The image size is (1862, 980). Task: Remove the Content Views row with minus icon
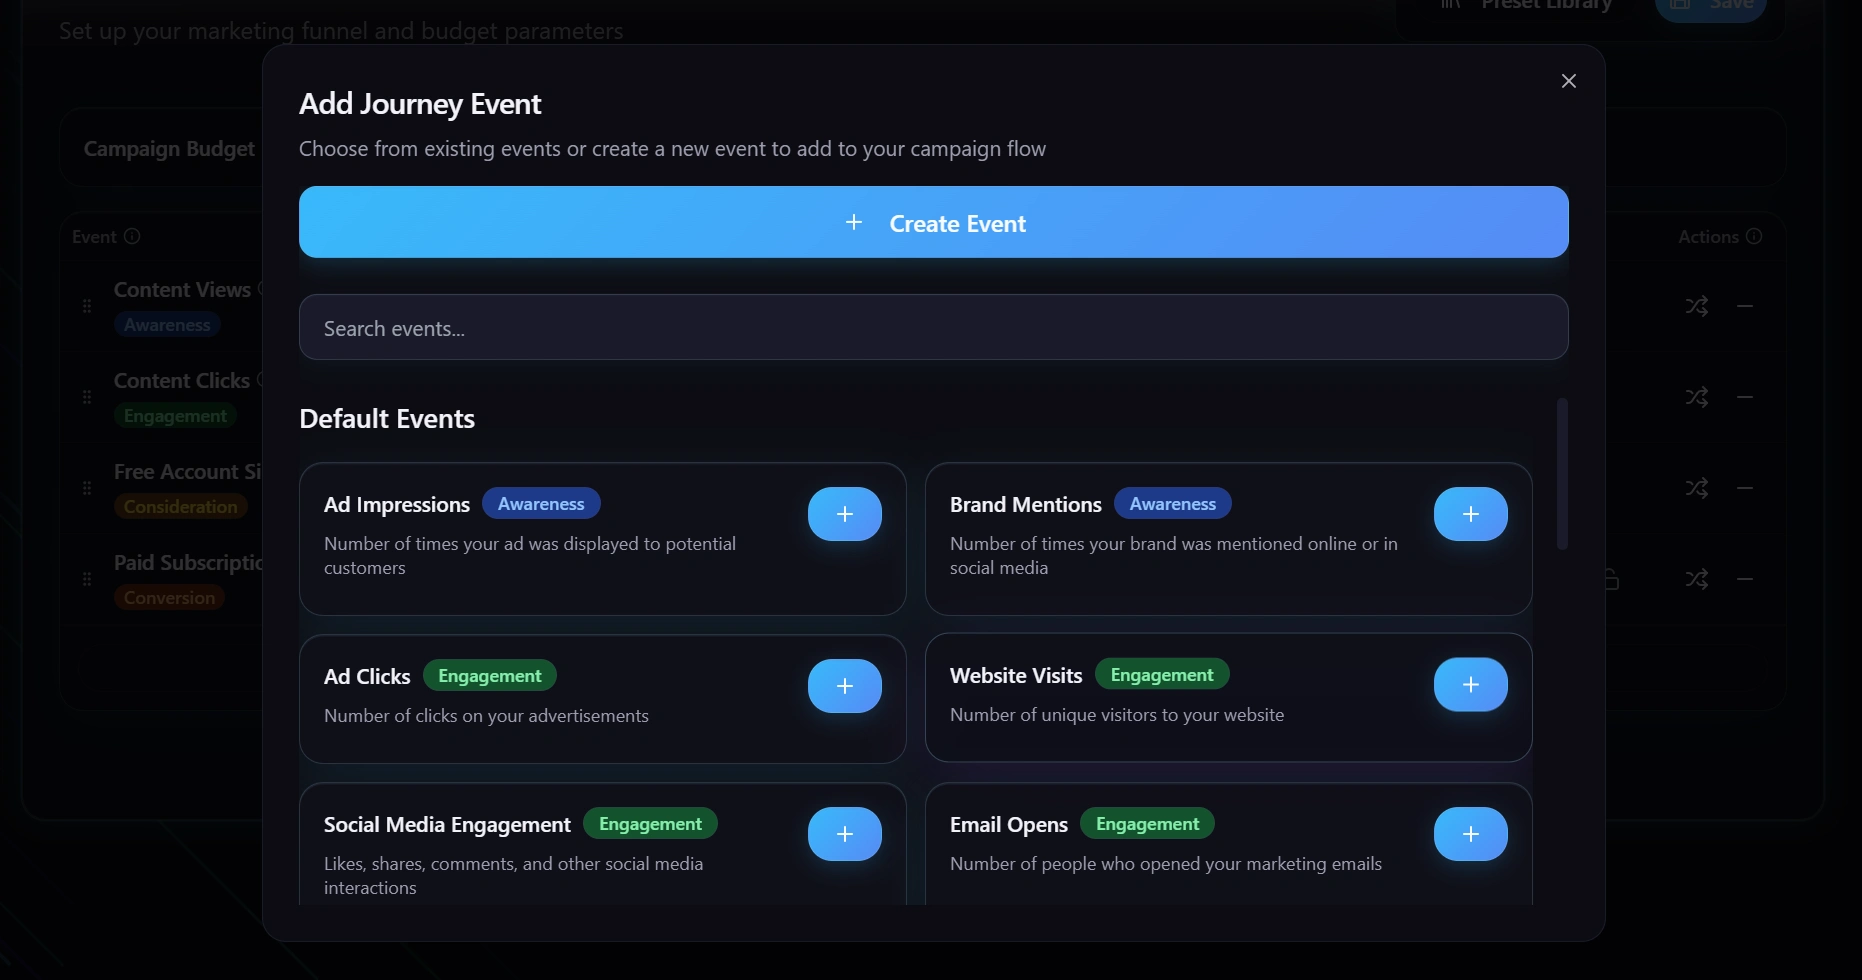click(x=1745, y=306)
